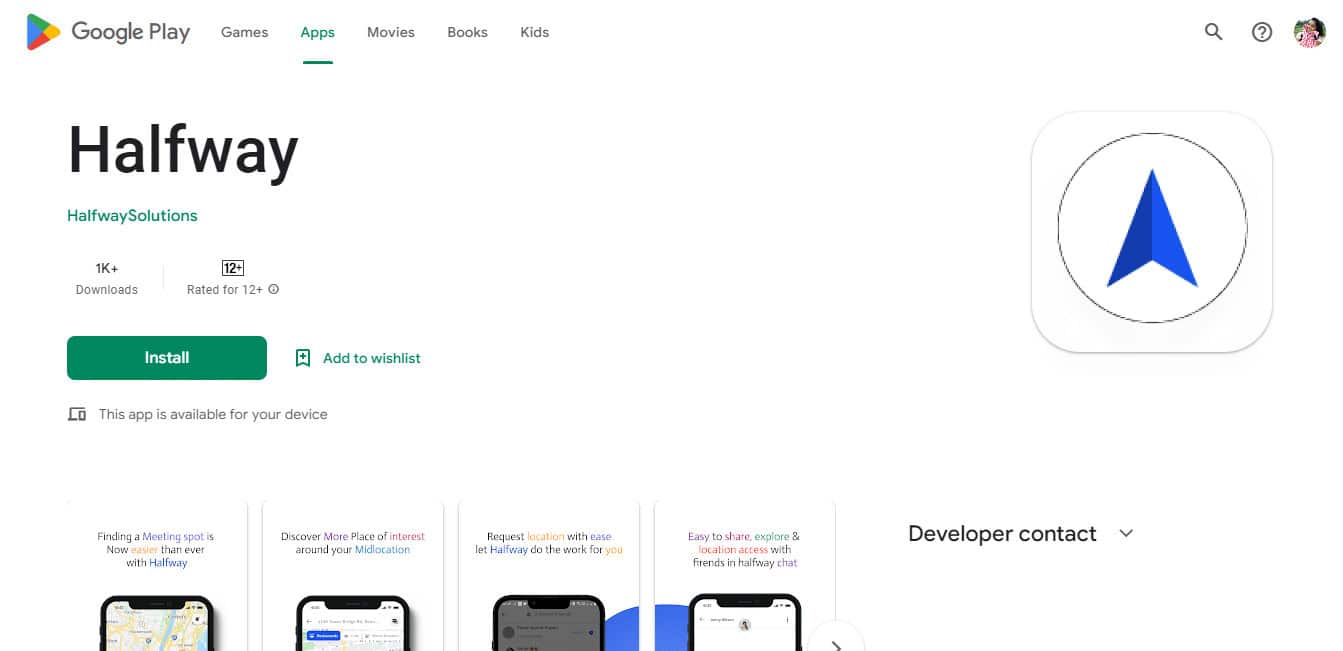Switch to the Kids tab

coord(535,32)
